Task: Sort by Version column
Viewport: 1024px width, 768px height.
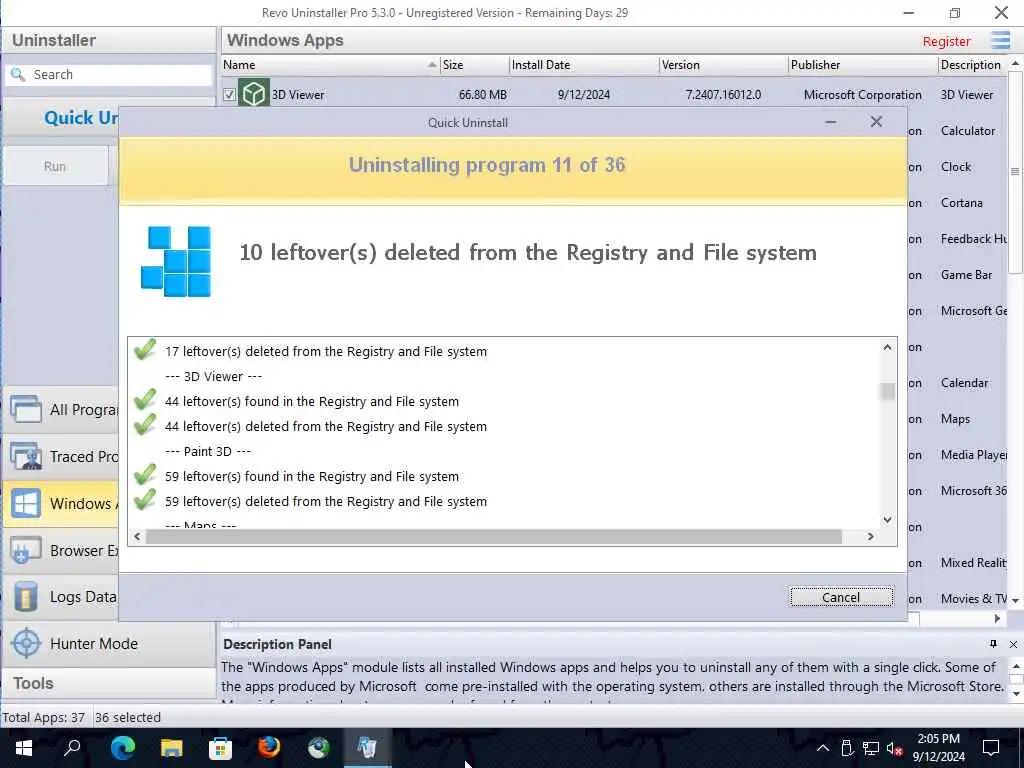Action: point(724,65)
